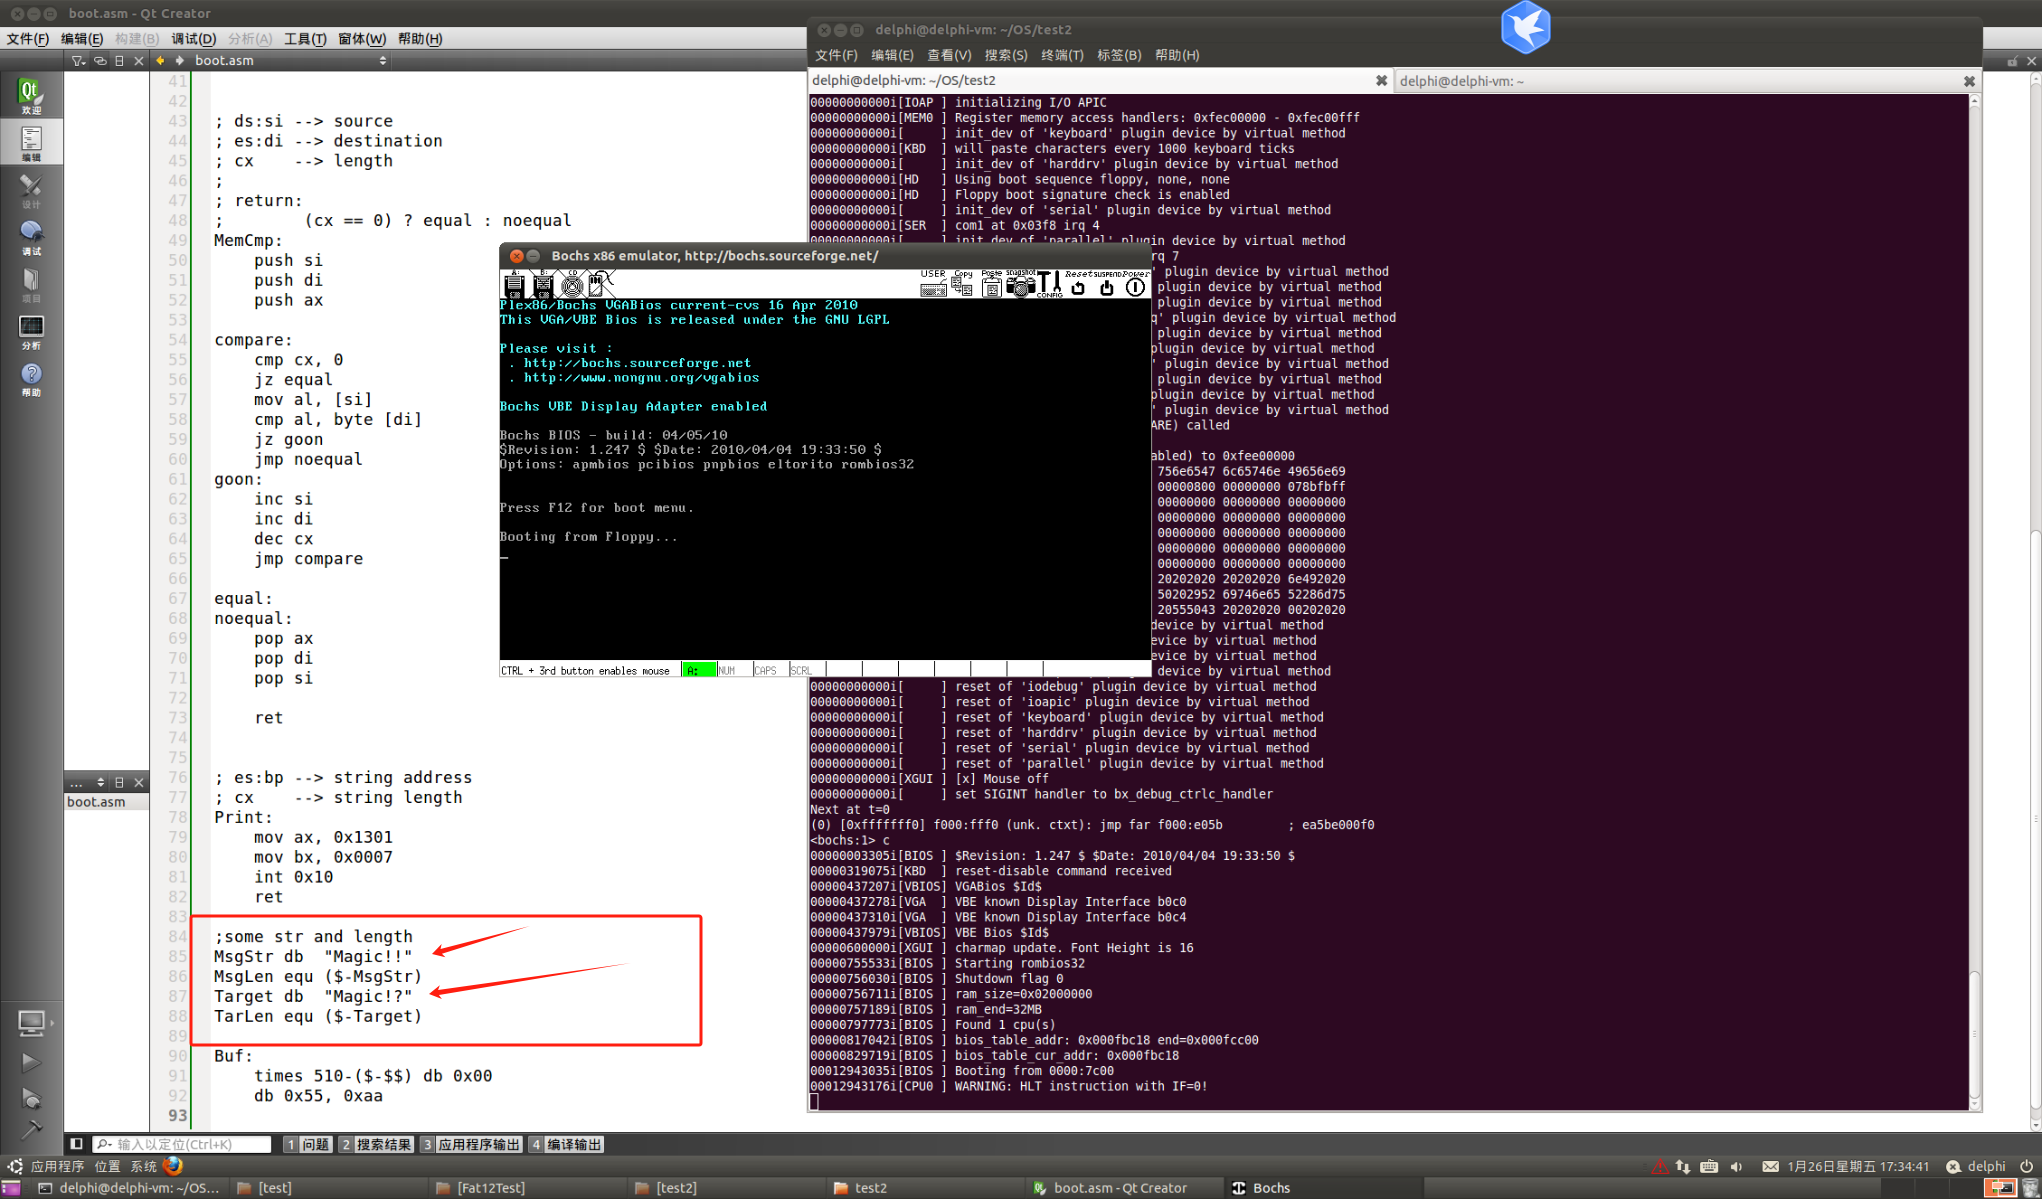Take a Bochs snapshot with camera icon
Screen dimensions: 2042x1199
pyautogui.click(x=1020, y=287)
